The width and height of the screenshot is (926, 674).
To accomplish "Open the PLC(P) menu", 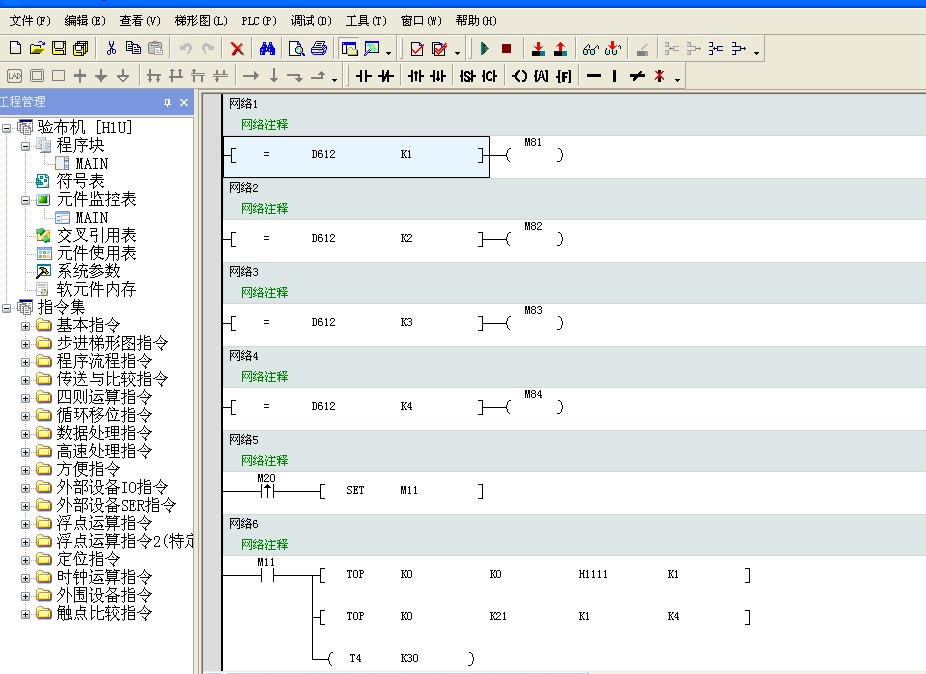I will point(259,20).
